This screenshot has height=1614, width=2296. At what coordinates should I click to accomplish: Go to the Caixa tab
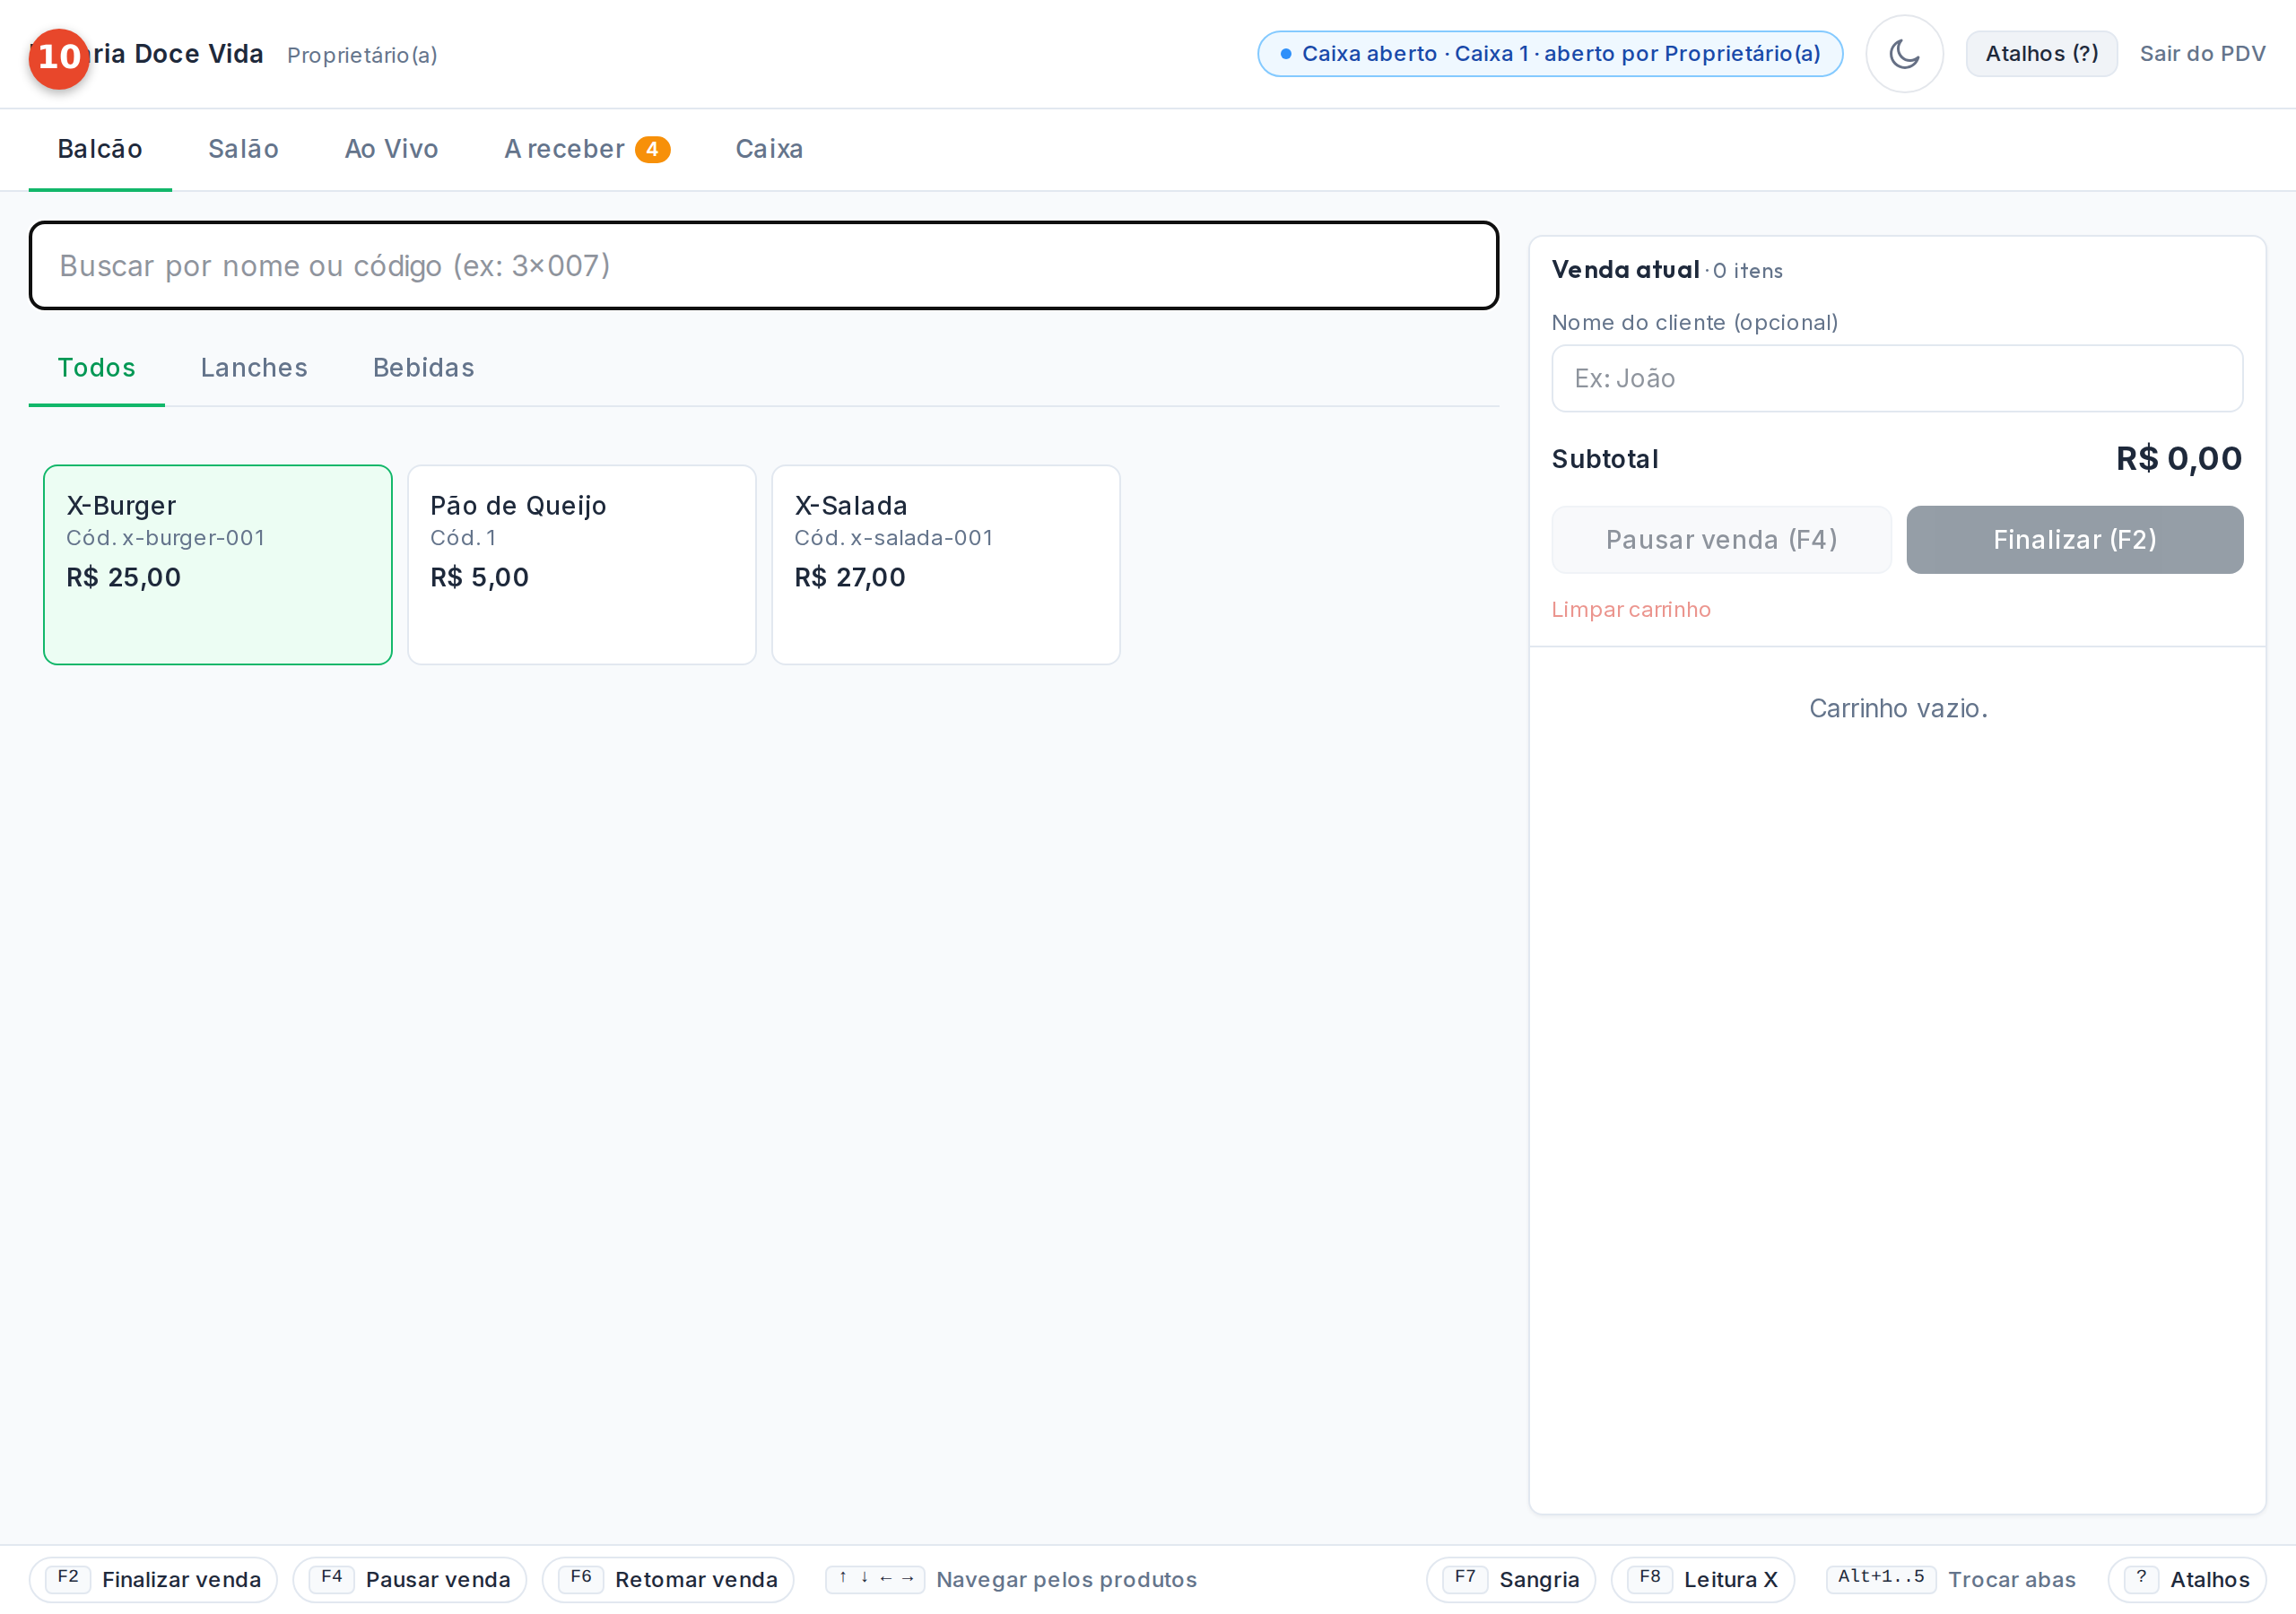pyautogui.click(x=769, y=149)
